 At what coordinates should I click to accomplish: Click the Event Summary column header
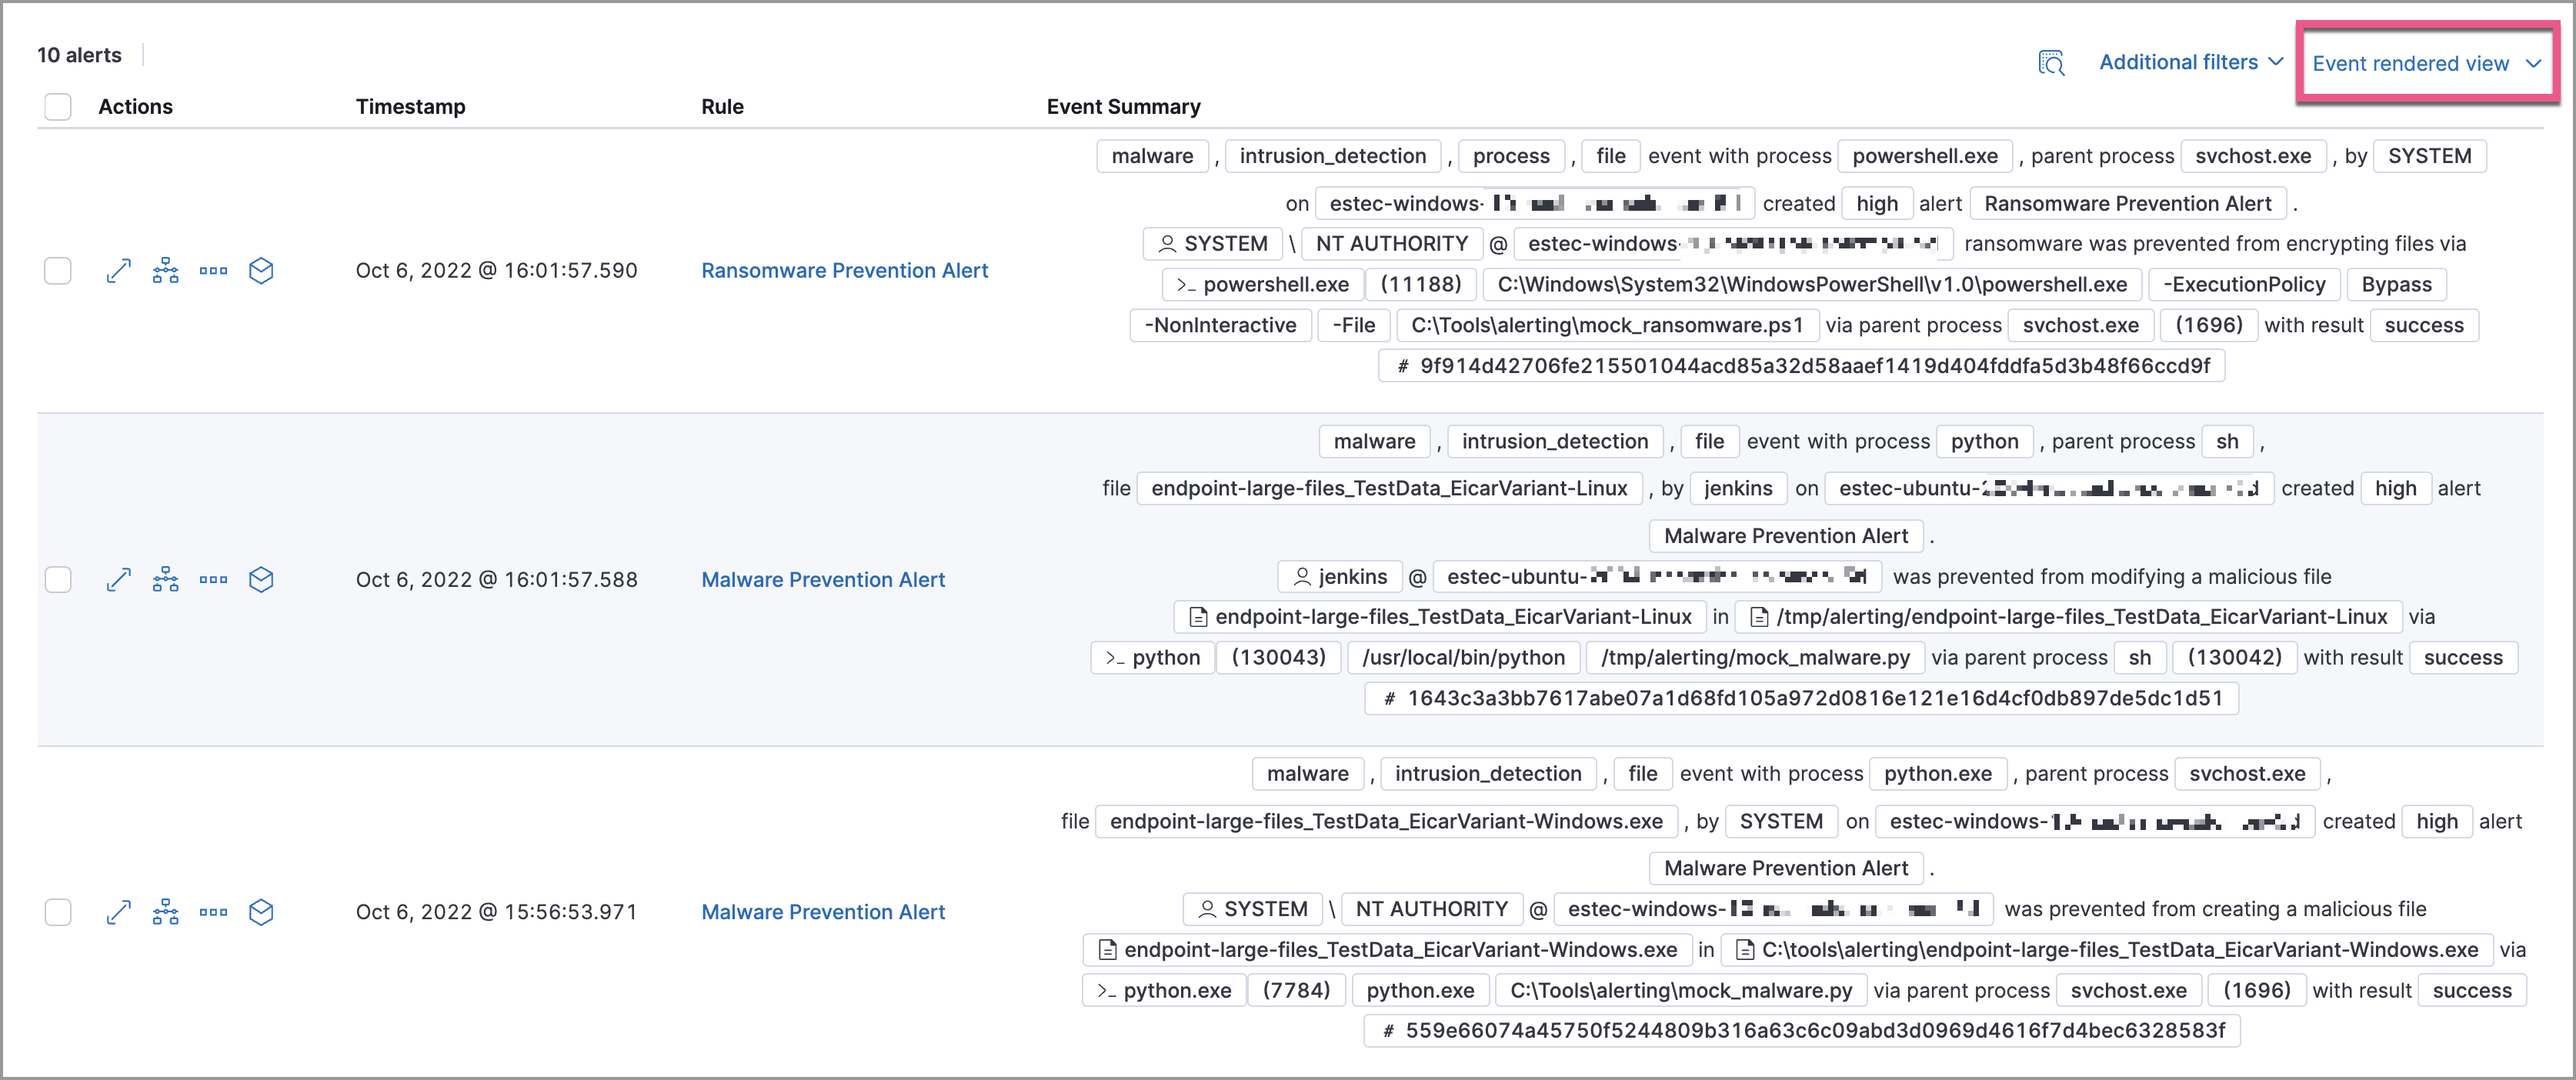pyautogui.click(x=1123, y=107)
